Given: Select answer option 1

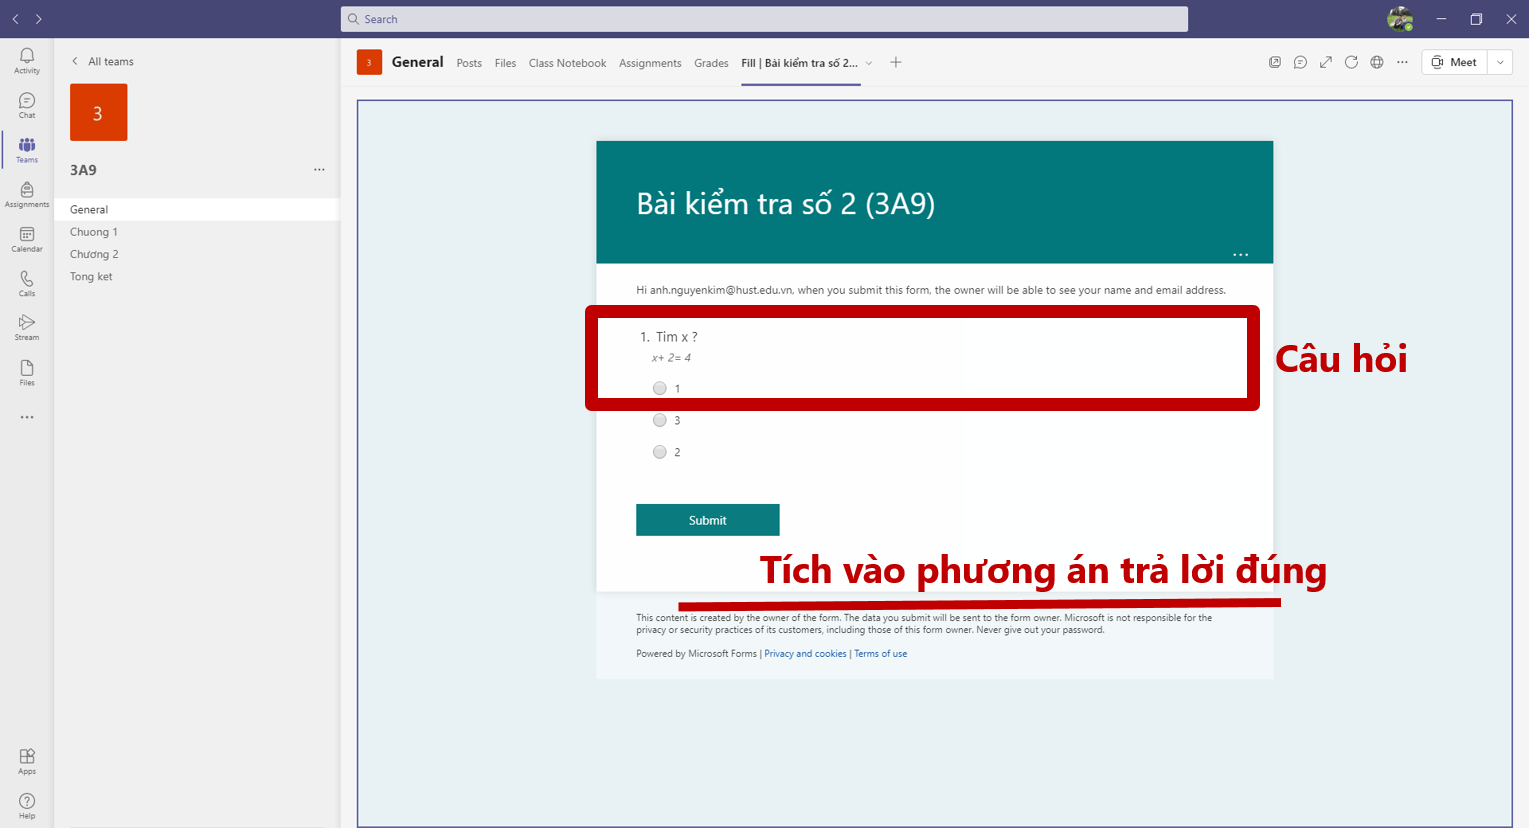Looking at the screenshot, I should click(x=660, y=388).
